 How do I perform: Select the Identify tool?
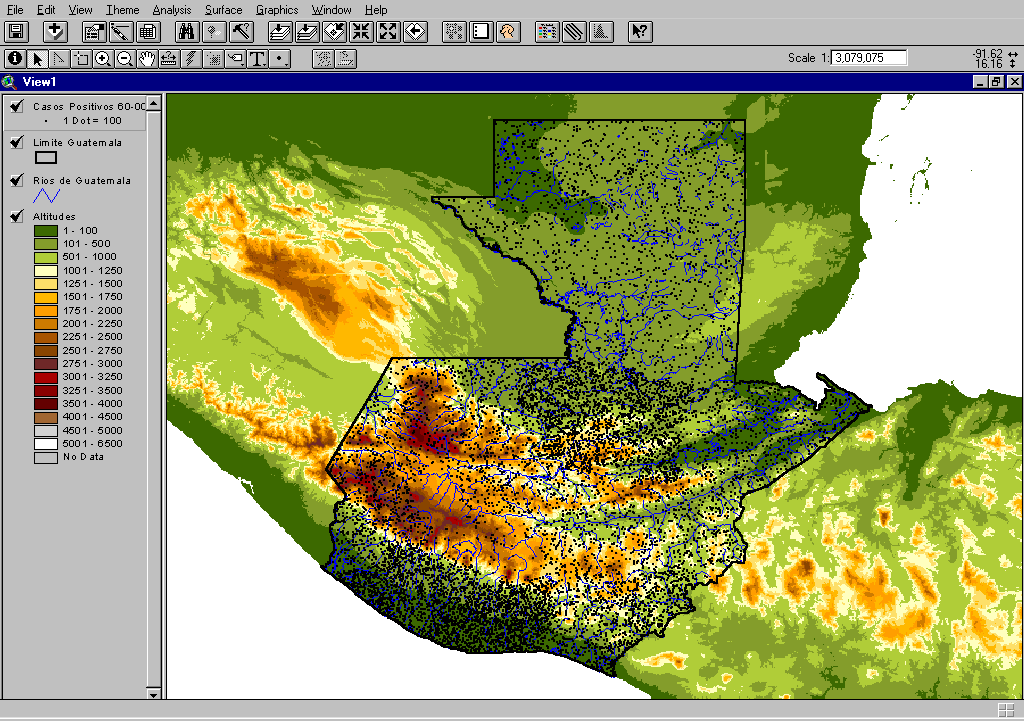click(14, 59)
